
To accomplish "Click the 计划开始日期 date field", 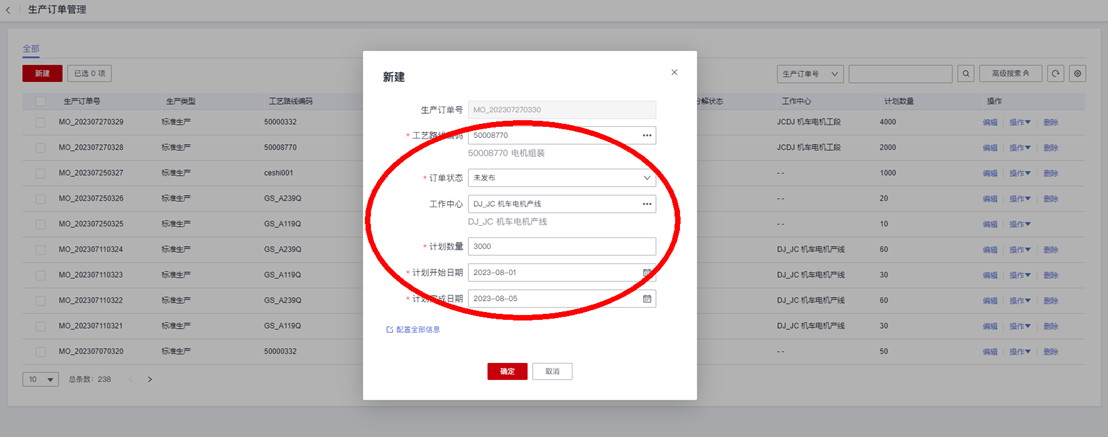I will (562, 272).
